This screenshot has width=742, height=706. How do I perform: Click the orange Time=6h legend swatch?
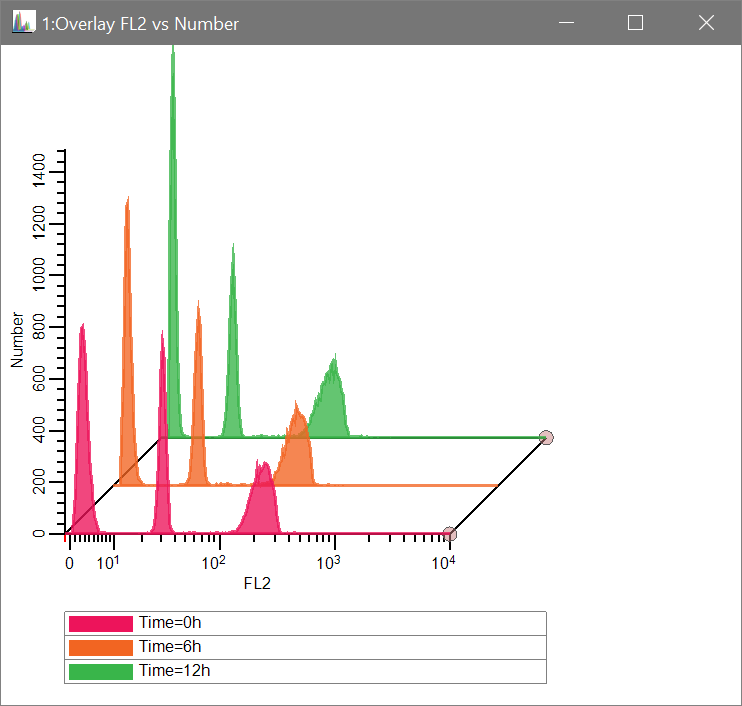100,647
